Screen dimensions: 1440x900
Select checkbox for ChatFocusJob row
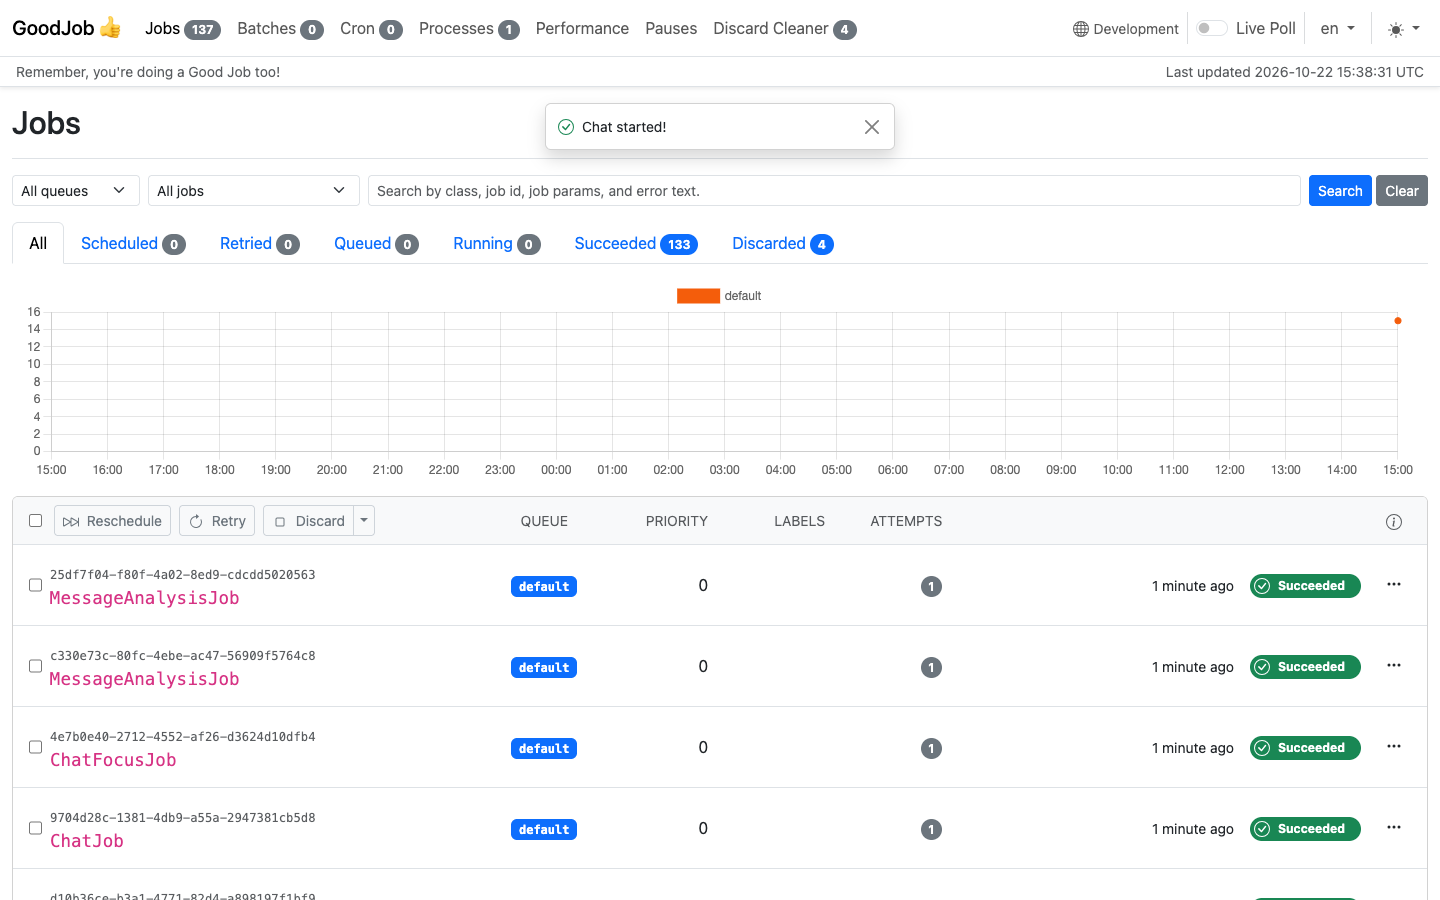click(35, 747)
